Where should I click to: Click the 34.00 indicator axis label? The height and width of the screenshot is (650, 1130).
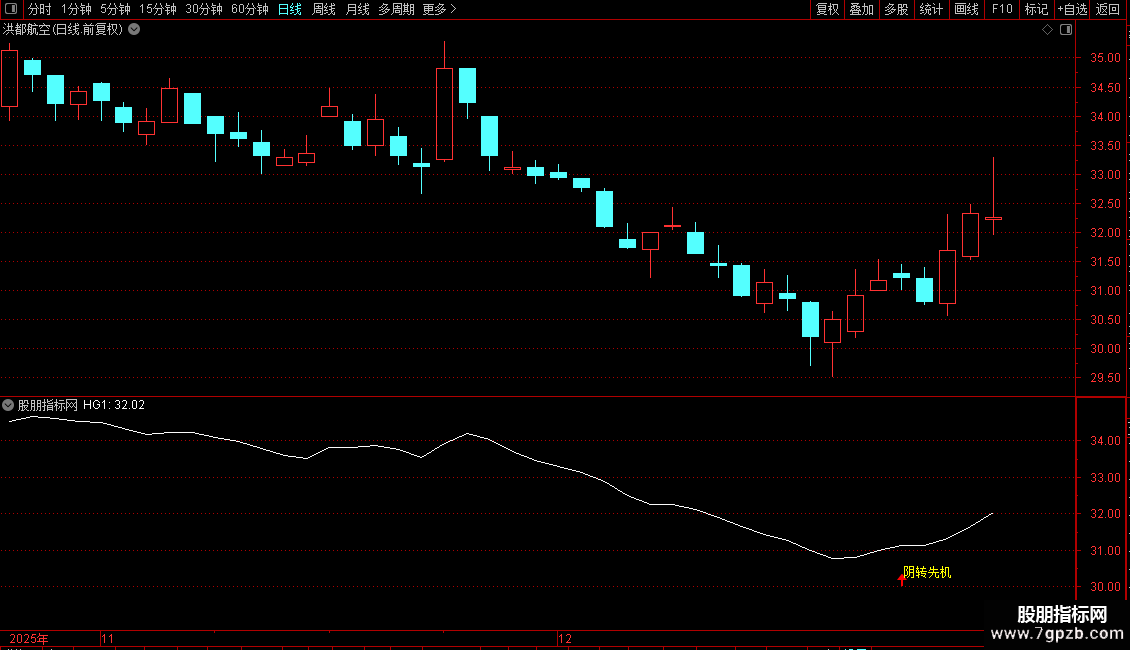coord(1105,440)
